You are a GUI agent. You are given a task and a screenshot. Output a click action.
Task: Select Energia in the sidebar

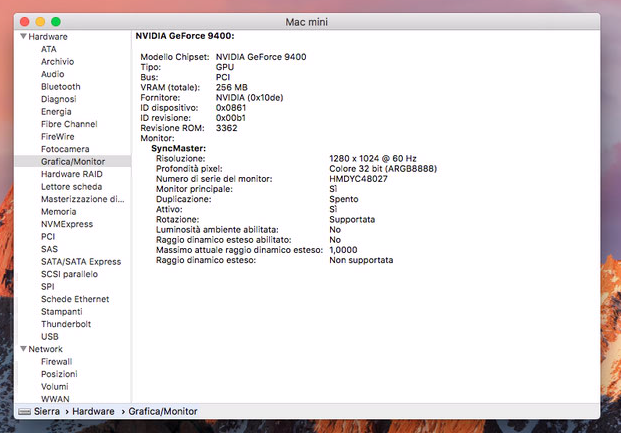click(56, 111)
